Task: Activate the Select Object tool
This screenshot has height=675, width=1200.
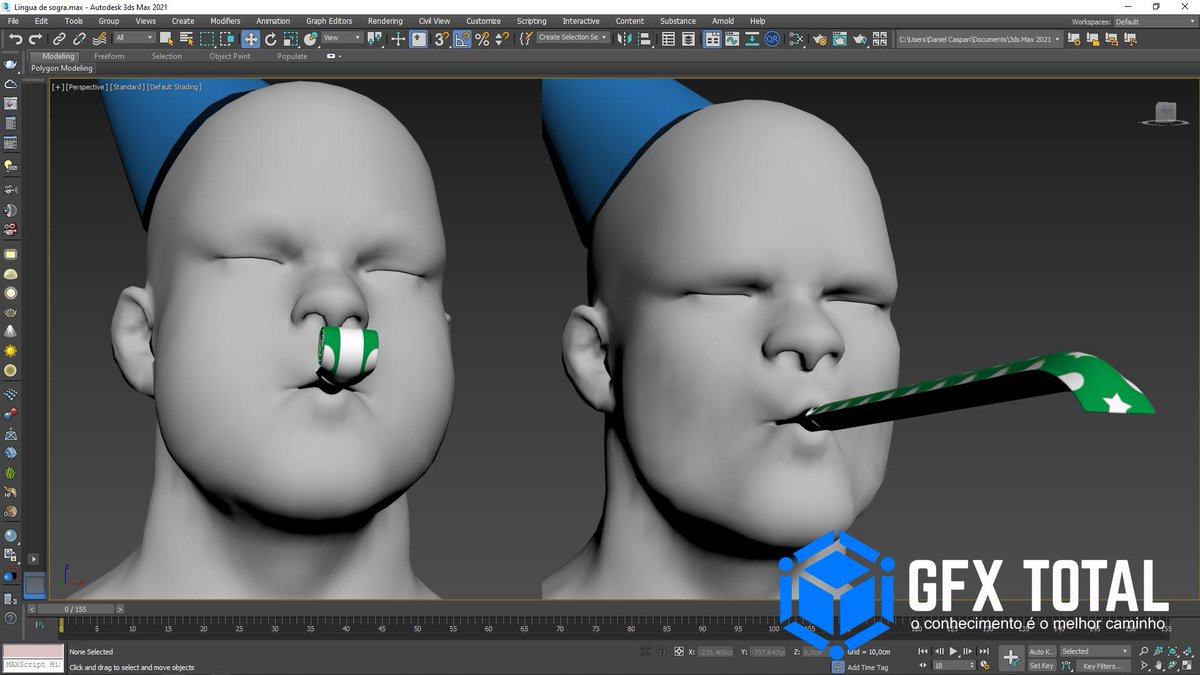Action: pos(166,39)
